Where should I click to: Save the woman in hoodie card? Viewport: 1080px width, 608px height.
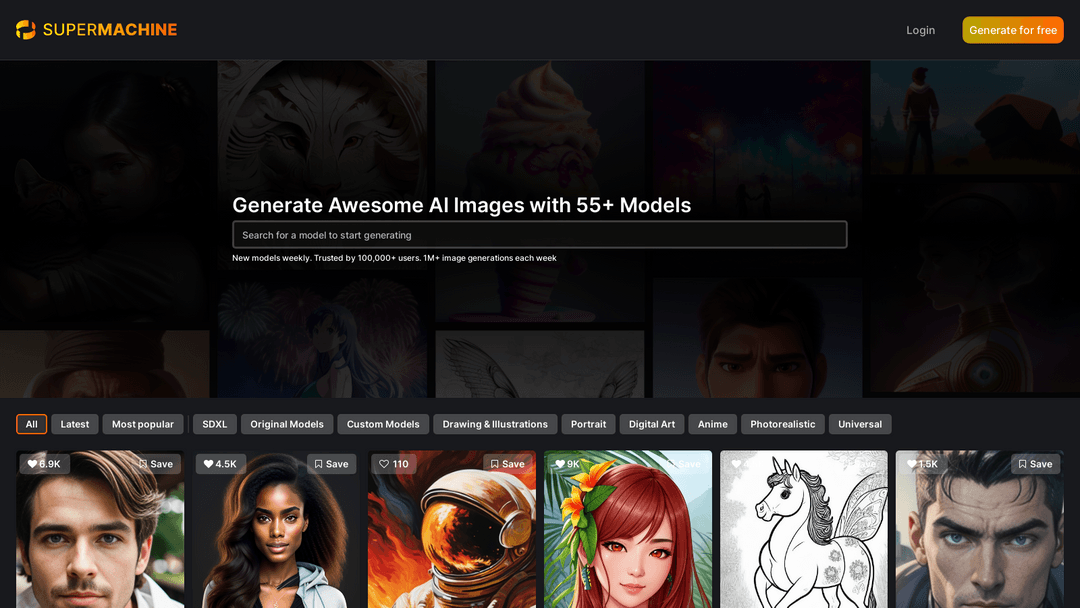click(x=331, y=464)
